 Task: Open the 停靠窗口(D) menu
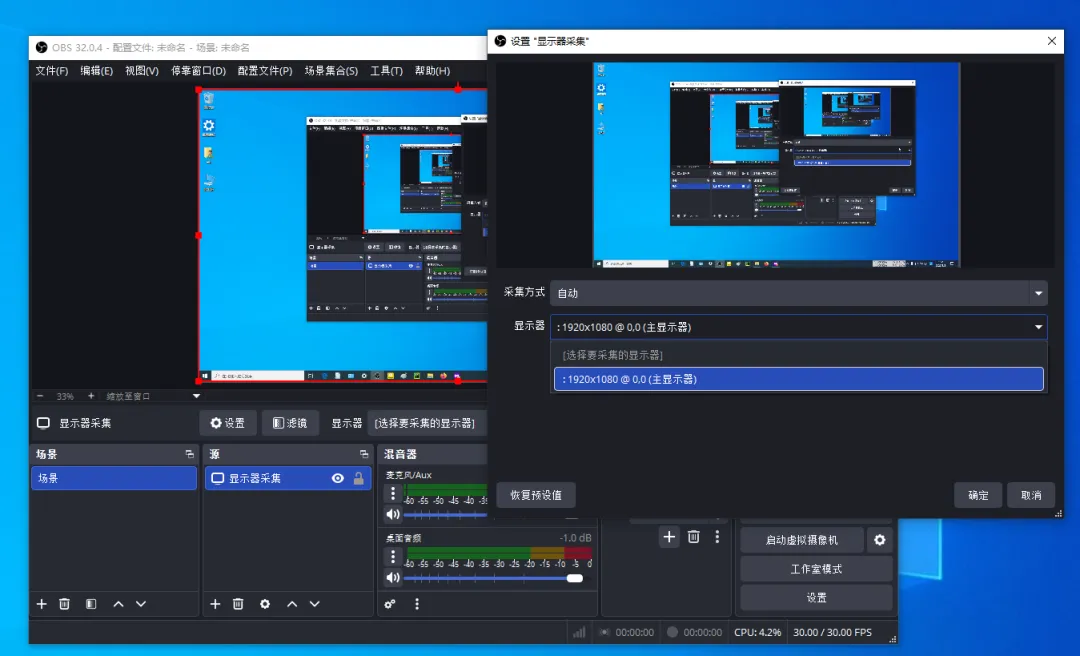[x=198, y=70]
